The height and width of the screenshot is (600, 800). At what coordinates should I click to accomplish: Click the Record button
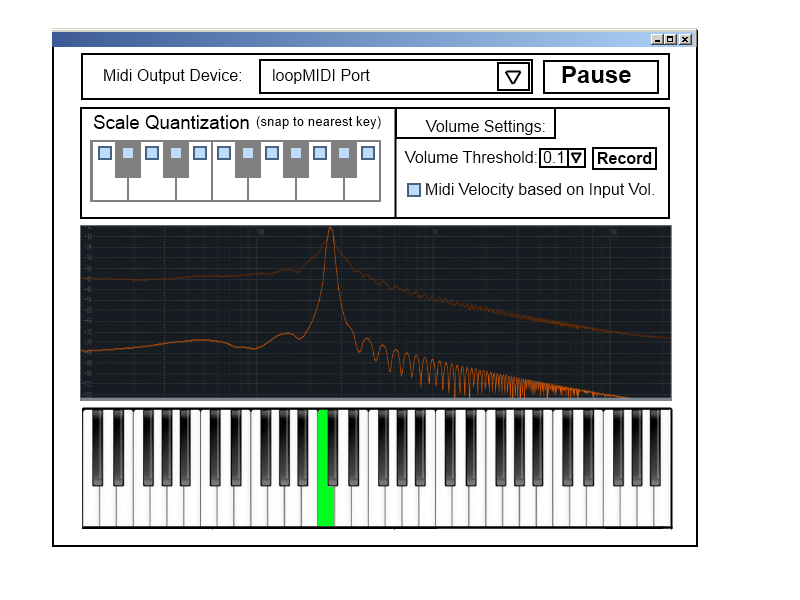point(624,158)
